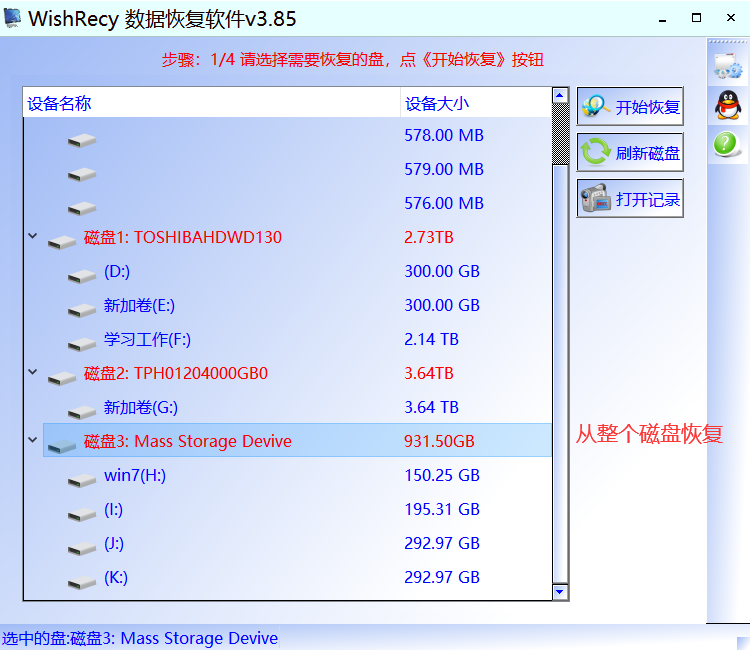Click the 195.31 GB size value

tap(442, 509)
